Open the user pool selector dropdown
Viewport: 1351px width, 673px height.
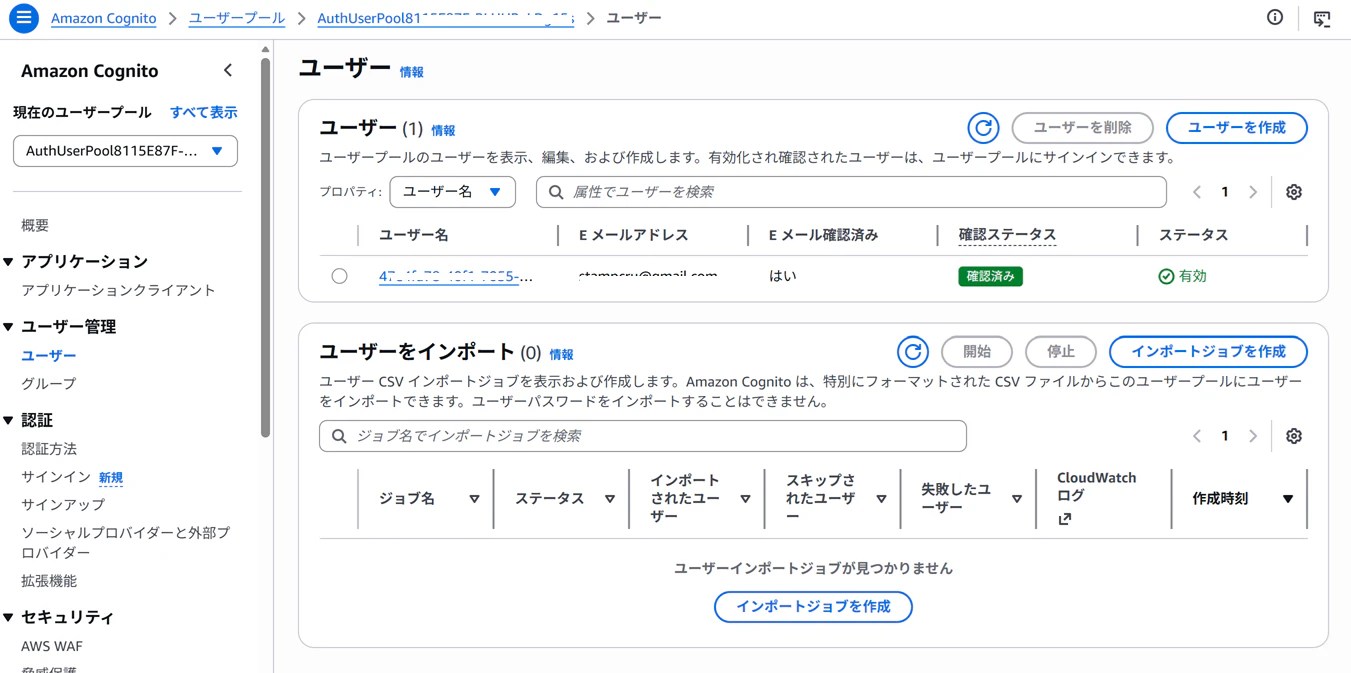point(125,151)
